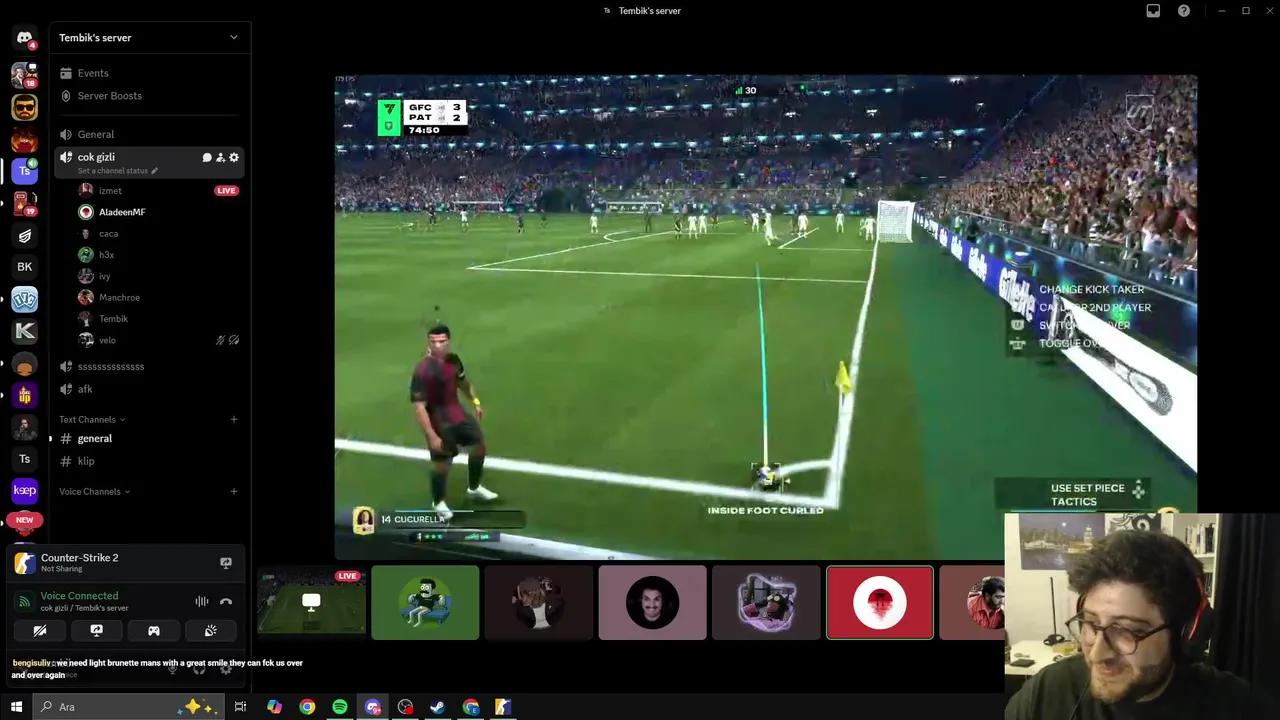This screenshot has height=720, width=1280.
Task: Select the LIVE stream thumbnail tile
Action: (311, 602)
